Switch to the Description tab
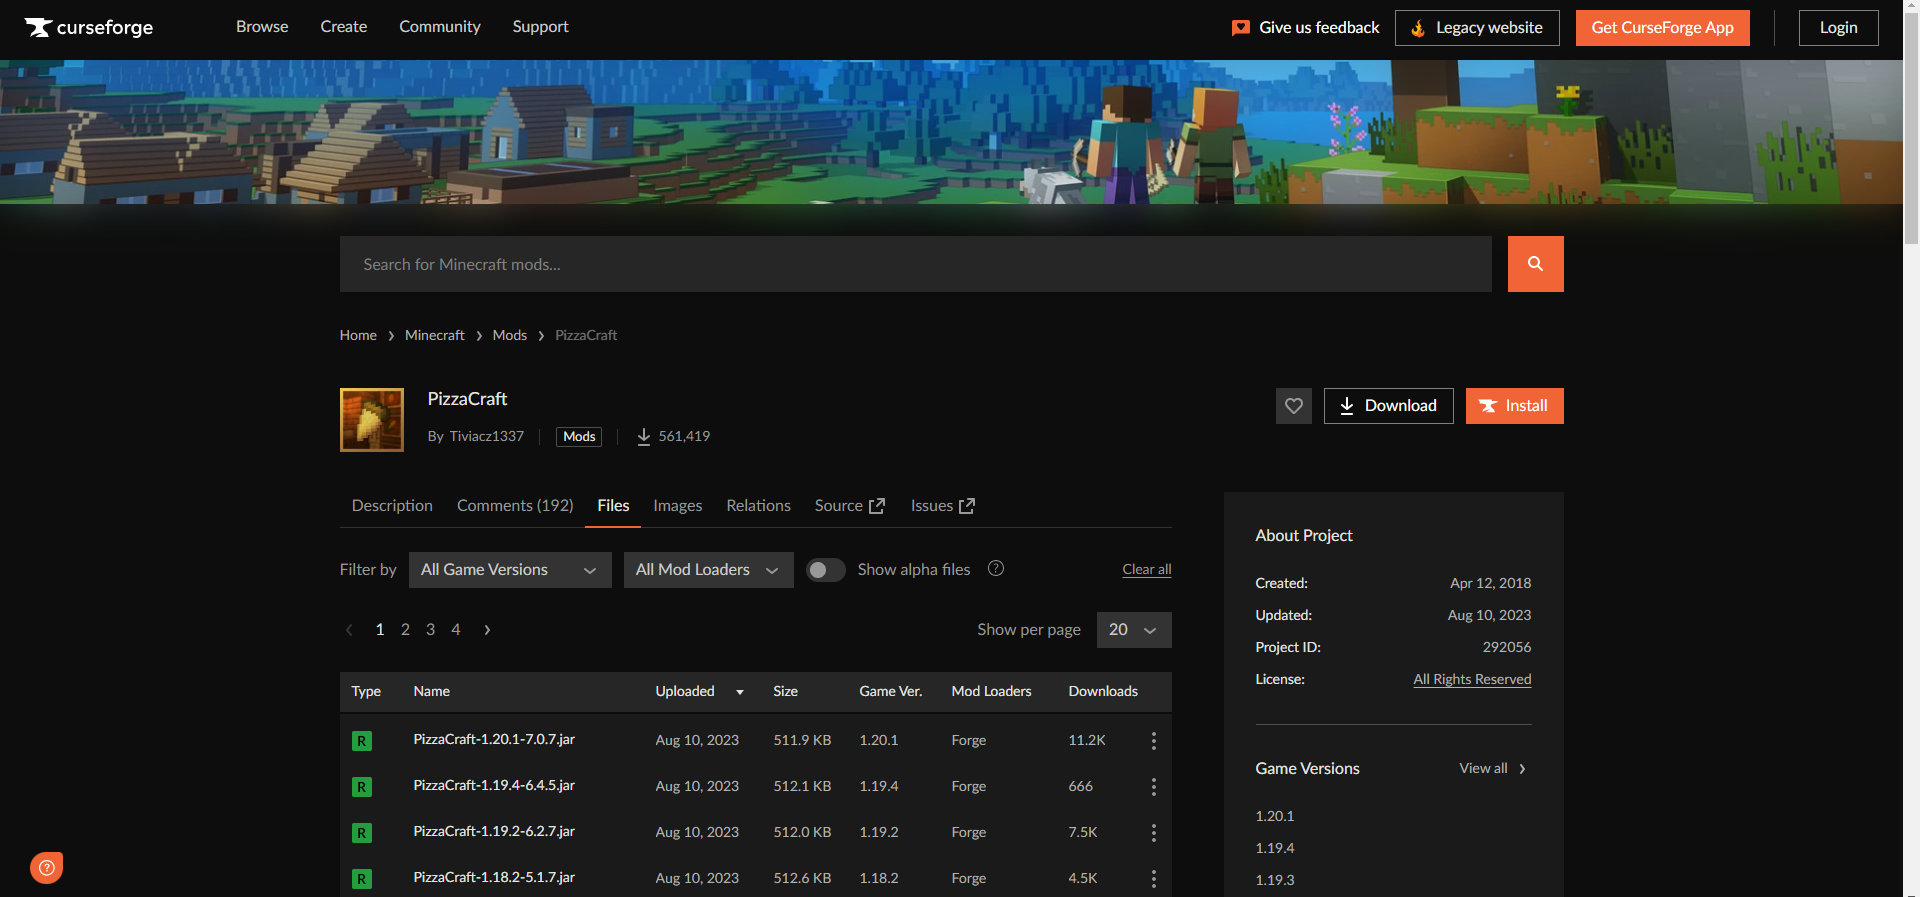The image size is (1920, 897). [392, 506]
